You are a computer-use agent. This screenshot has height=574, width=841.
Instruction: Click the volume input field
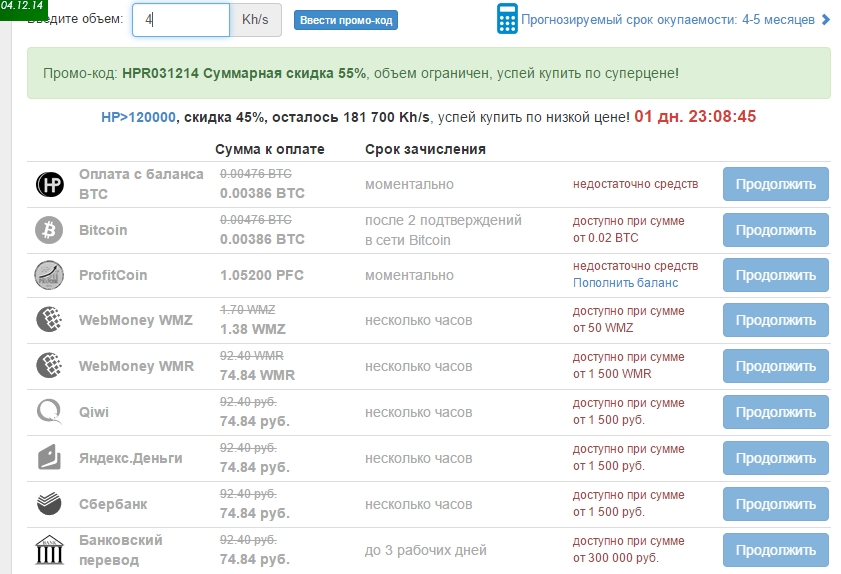180,19
